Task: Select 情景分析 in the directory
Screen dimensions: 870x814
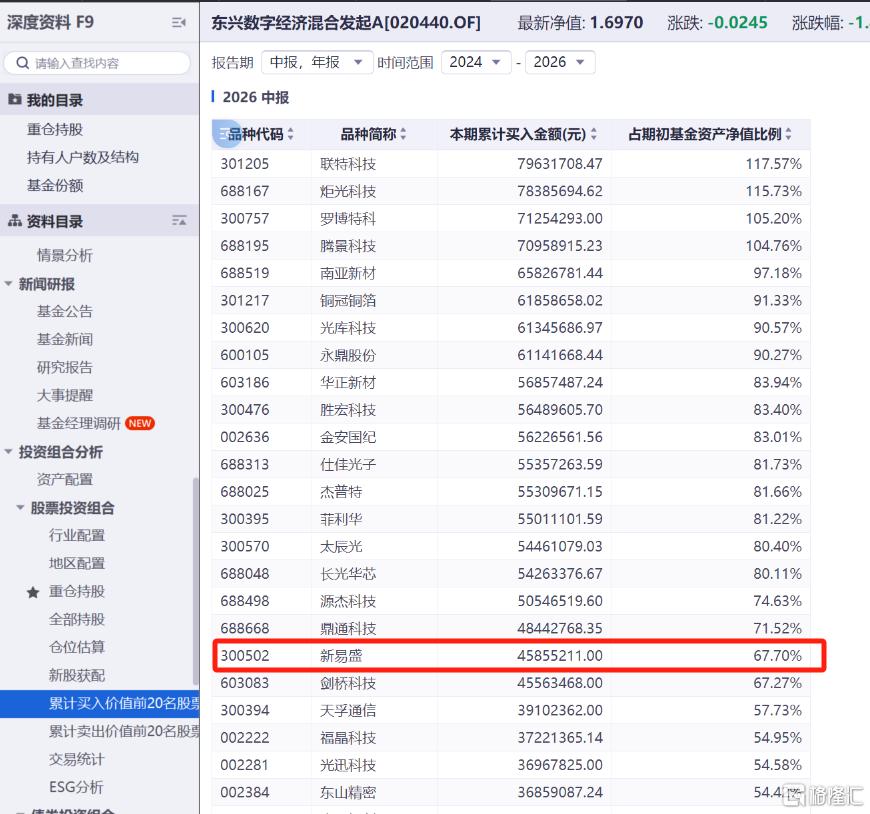Action: click(64, 255)
